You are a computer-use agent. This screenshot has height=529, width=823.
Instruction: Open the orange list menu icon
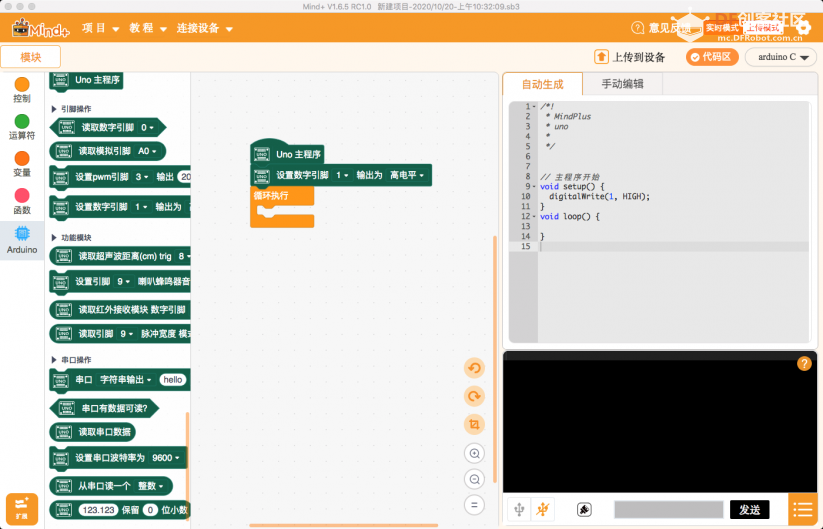point(803,510)
